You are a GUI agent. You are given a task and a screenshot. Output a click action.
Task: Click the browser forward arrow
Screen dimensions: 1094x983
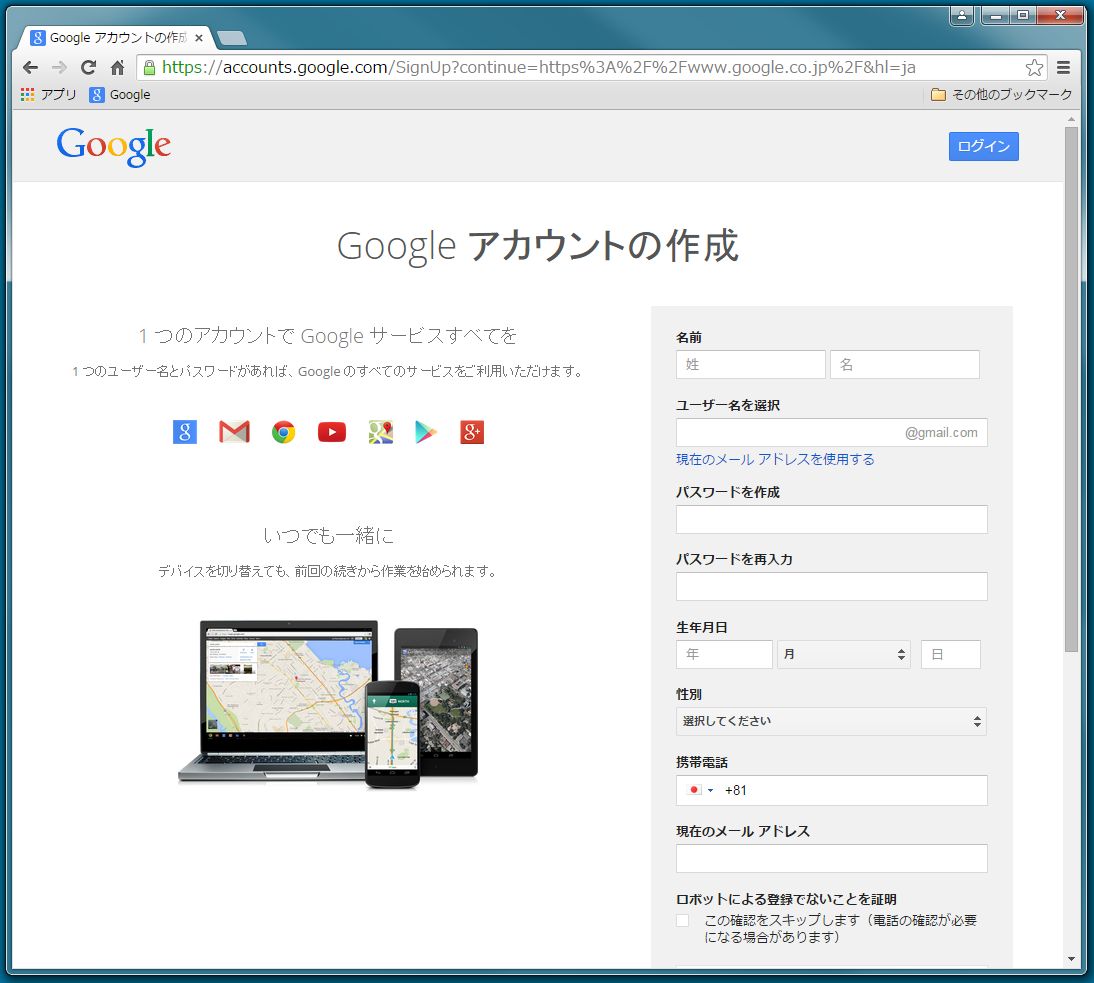point(59,68)
